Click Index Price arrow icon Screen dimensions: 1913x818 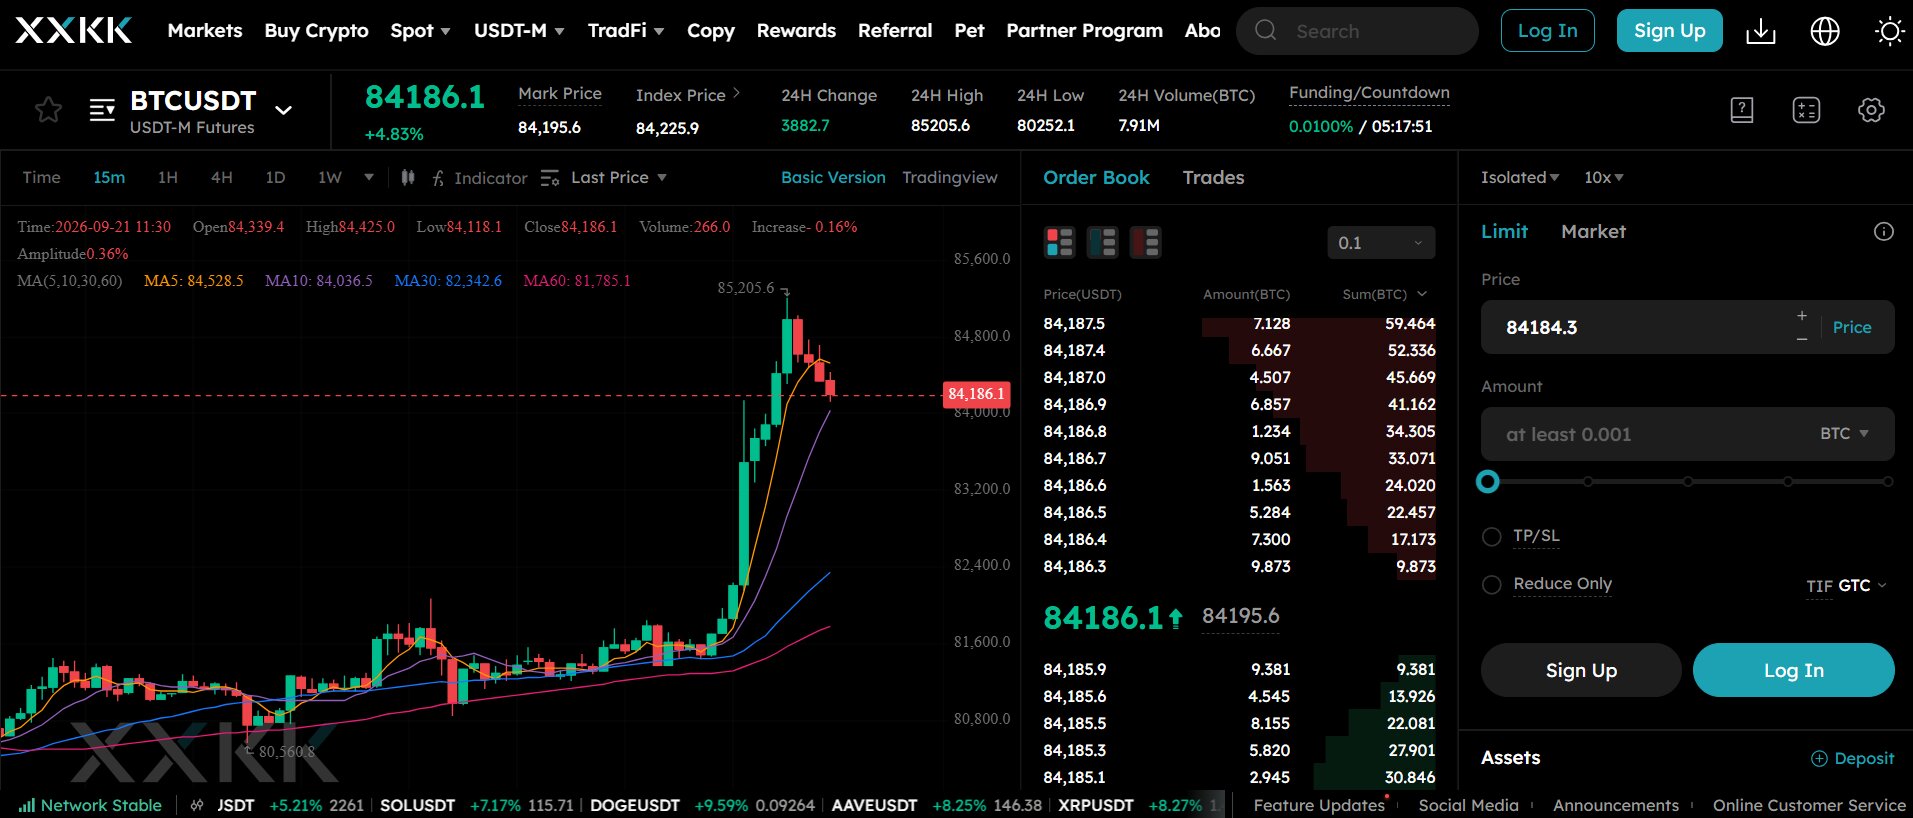[736, 93]
